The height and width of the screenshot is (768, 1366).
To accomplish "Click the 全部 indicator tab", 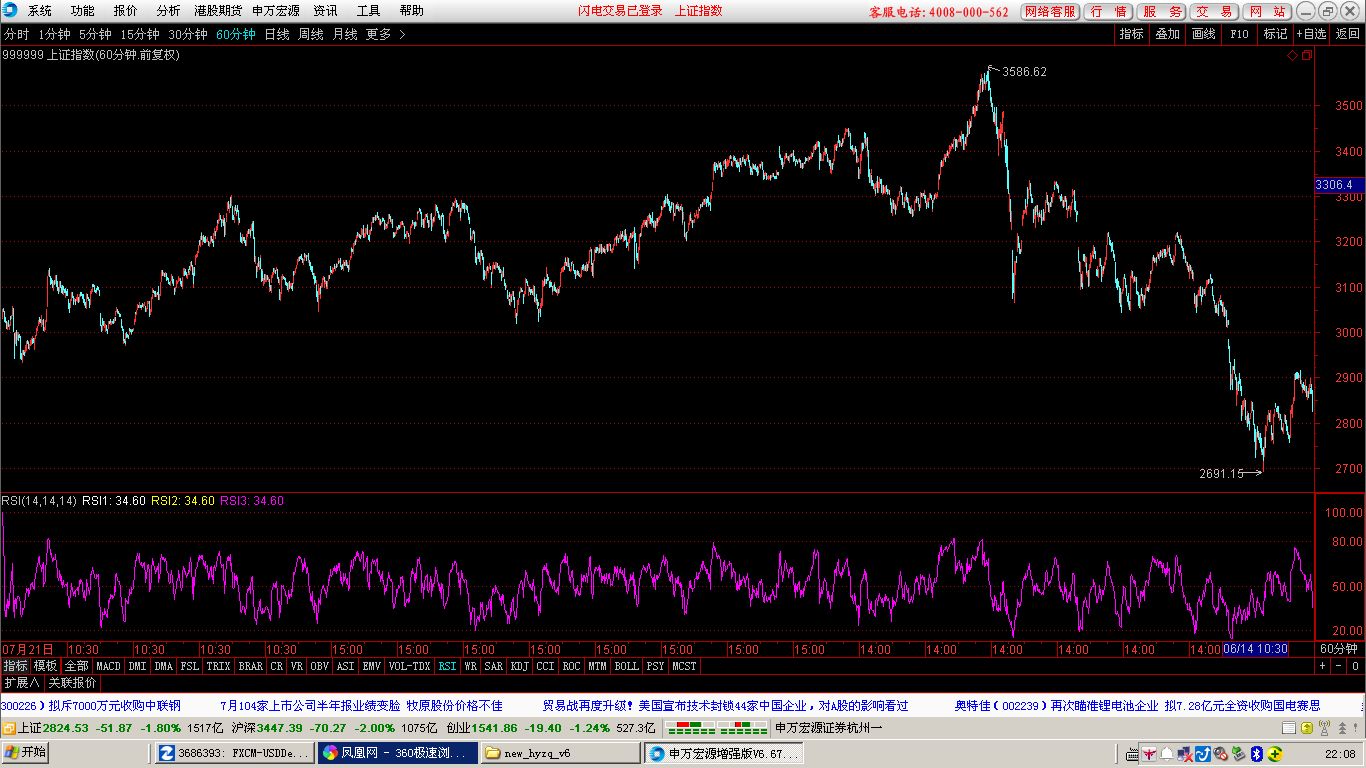I will (77, 665).
